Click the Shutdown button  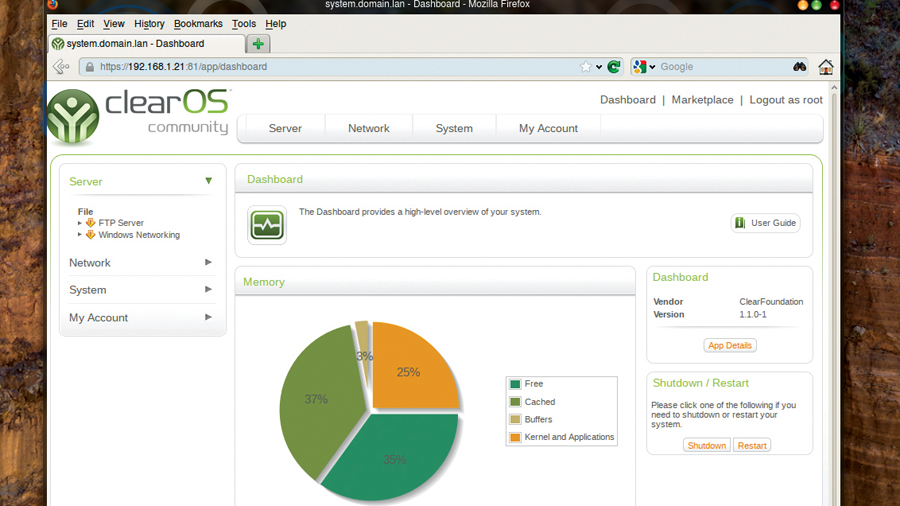tap(707, 445)
